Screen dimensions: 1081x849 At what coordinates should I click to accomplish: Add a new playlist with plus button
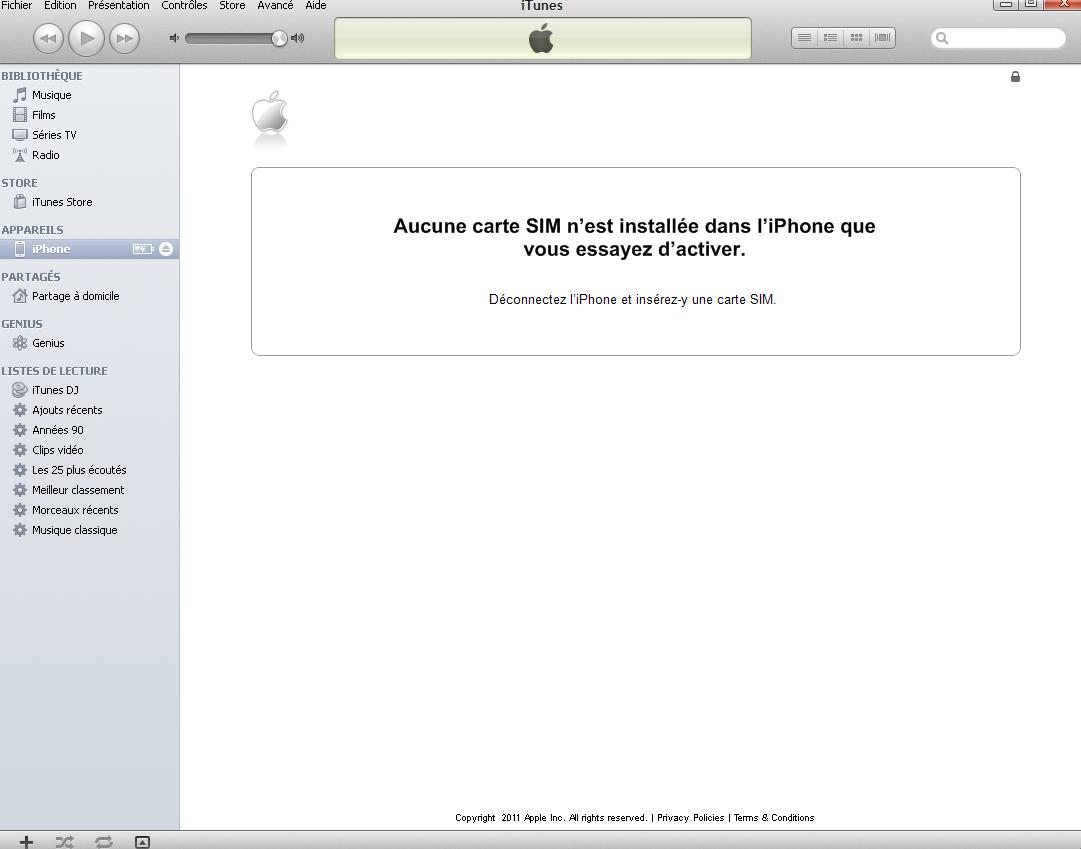[26, 841]
